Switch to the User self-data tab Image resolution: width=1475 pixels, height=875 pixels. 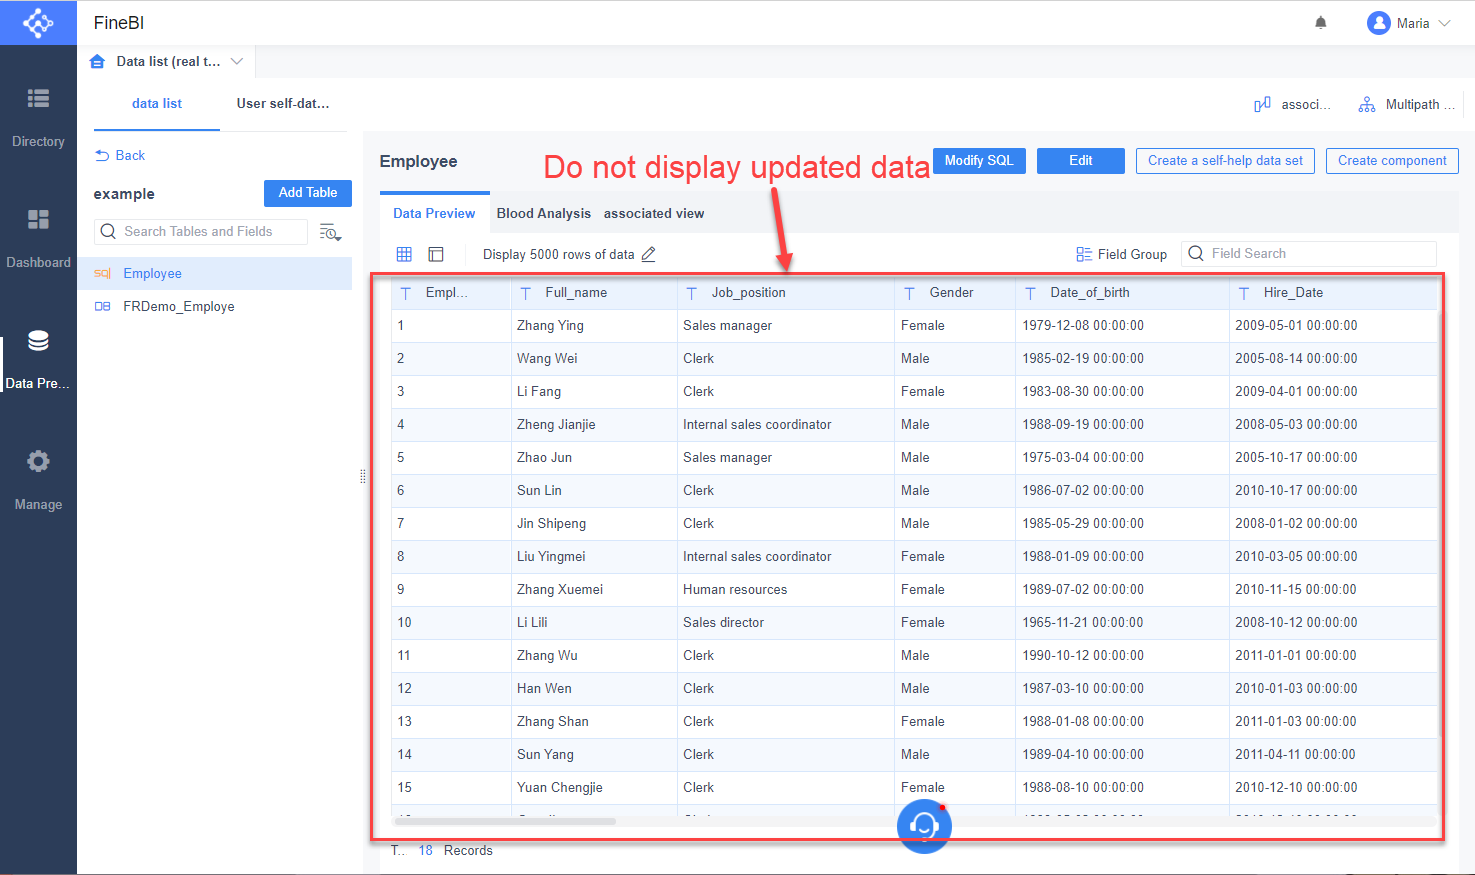[x=283, y=103]
